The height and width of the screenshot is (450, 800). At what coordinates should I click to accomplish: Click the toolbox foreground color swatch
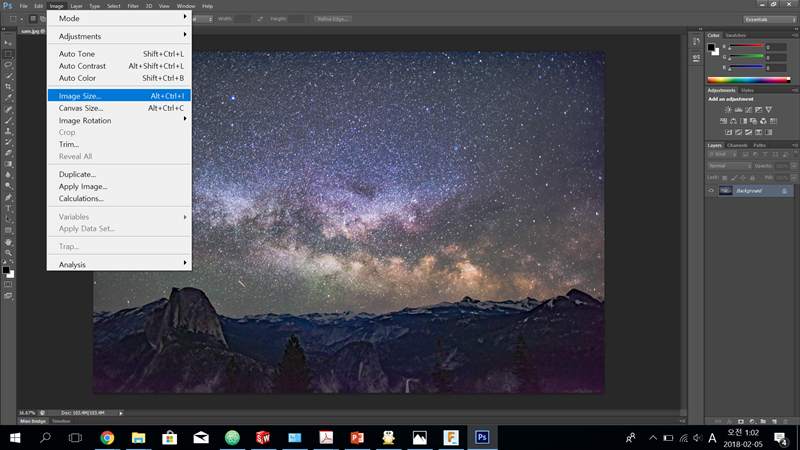point(6,270)
